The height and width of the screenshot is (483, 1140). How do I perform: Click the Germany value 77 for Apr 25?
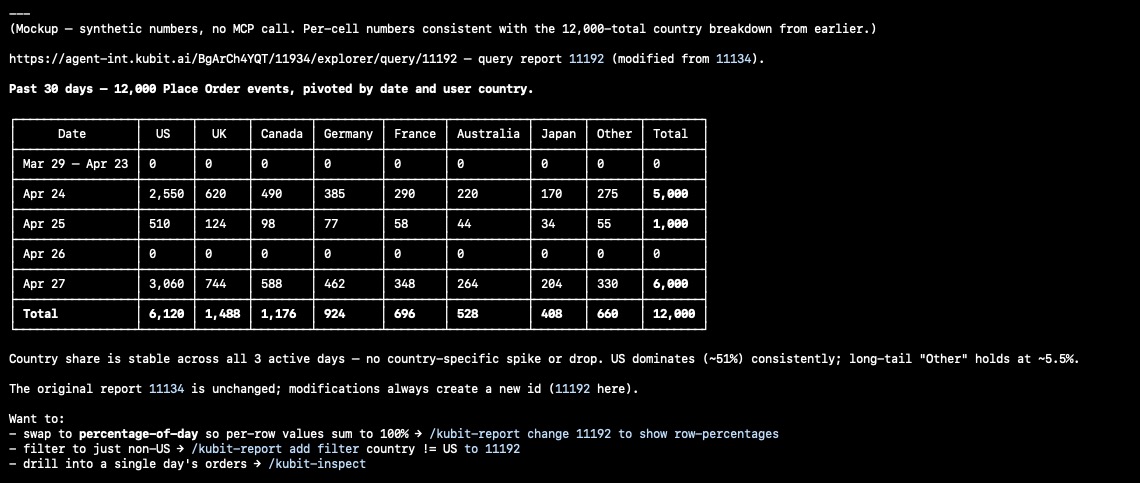point(331,224)
